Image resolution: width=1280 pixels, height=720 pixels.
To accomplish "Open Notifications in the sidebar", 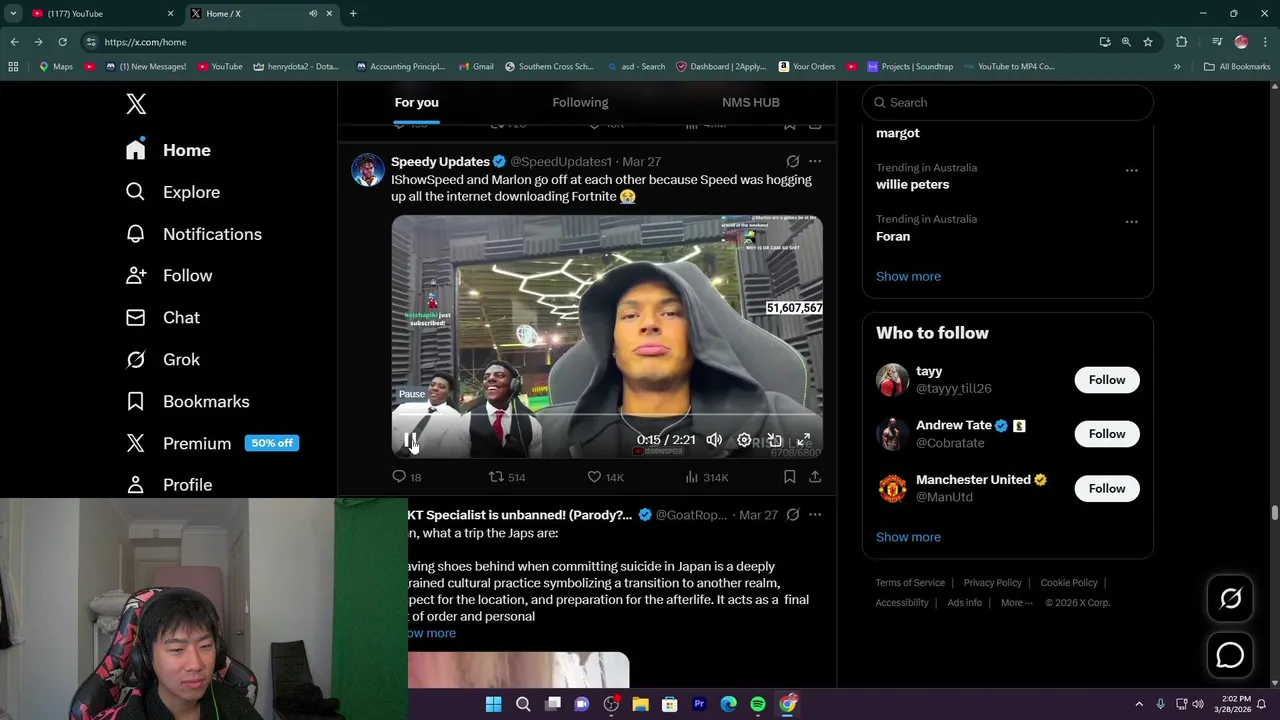I will point(193,234).
